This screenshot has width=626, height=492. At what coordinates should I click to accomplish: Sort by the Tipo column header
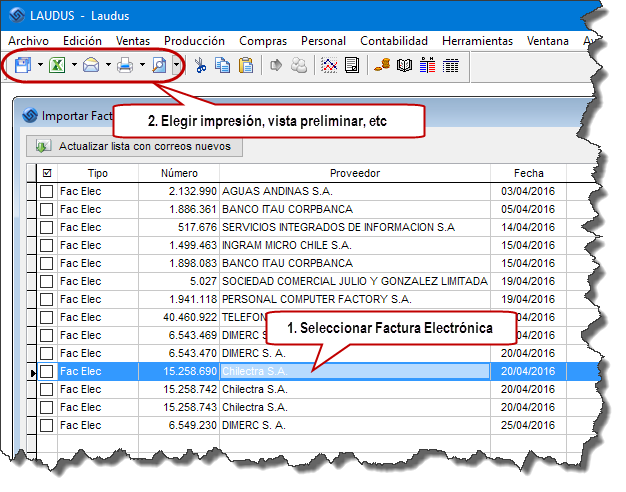click(x=98, y=173)
